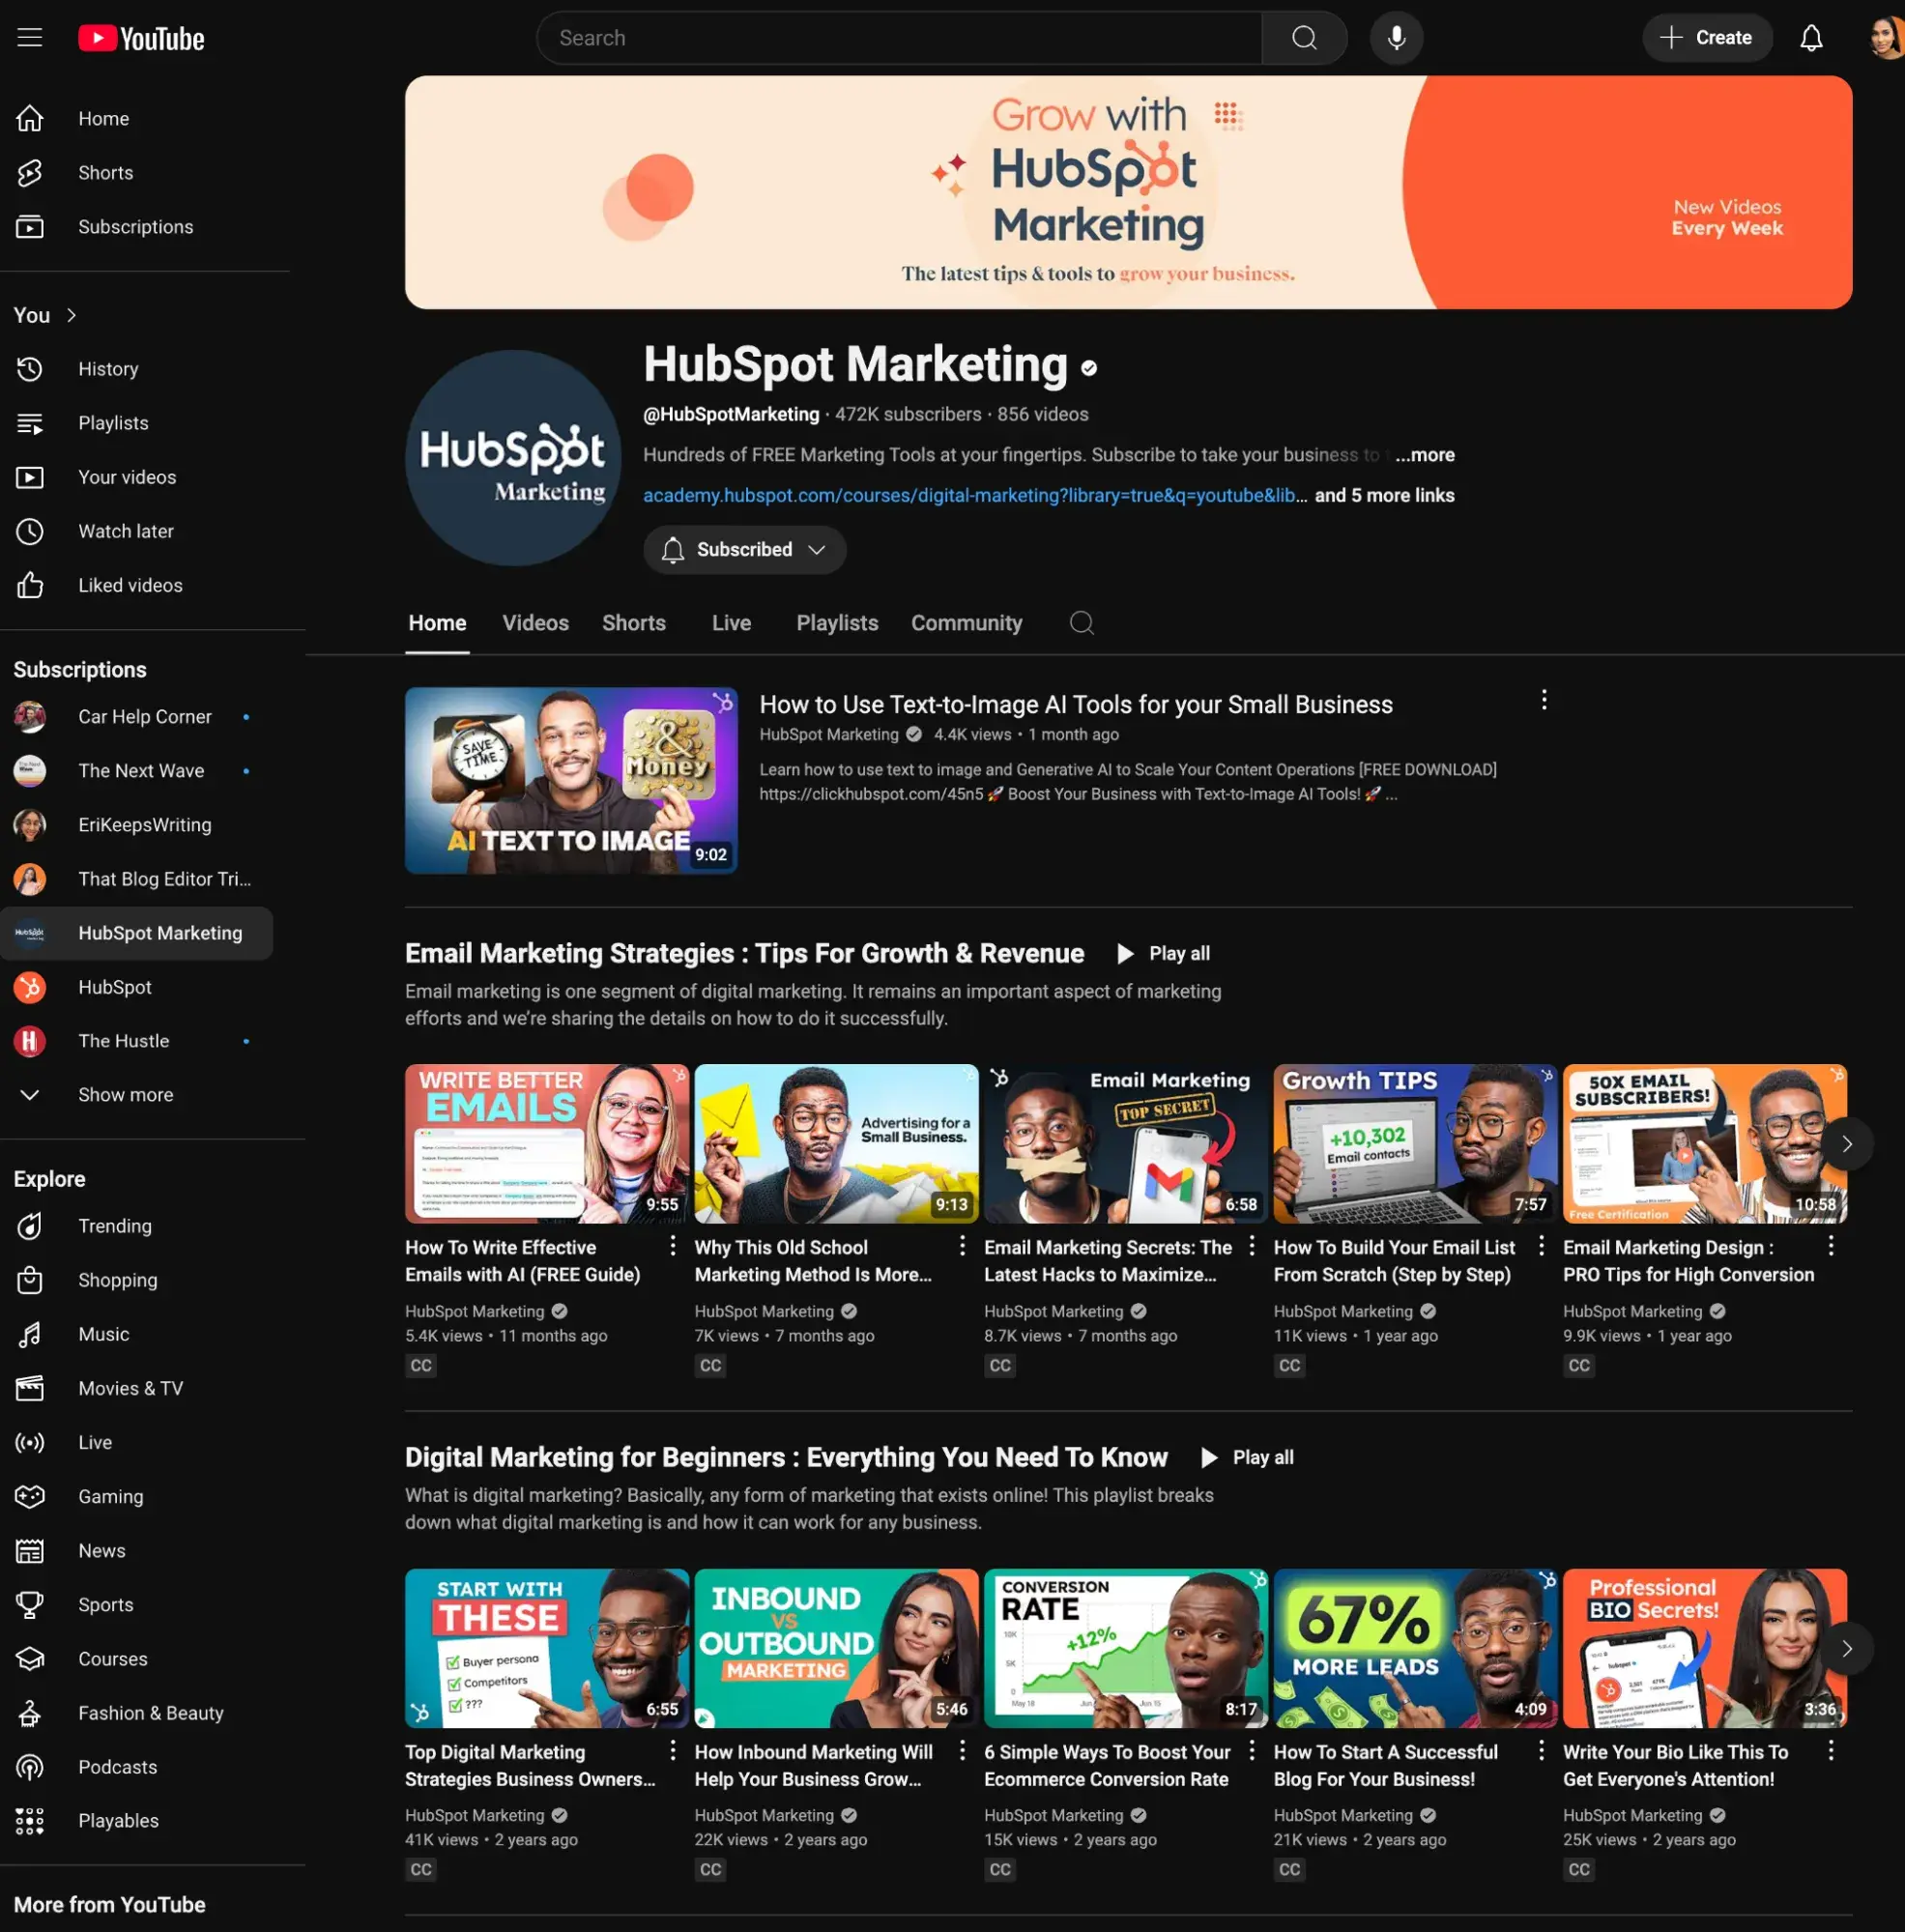Image resolution: width=1905 pixels, height=1932 pixels.
Task: Open Watch later from the sidebar
Action: click(126, 531)
